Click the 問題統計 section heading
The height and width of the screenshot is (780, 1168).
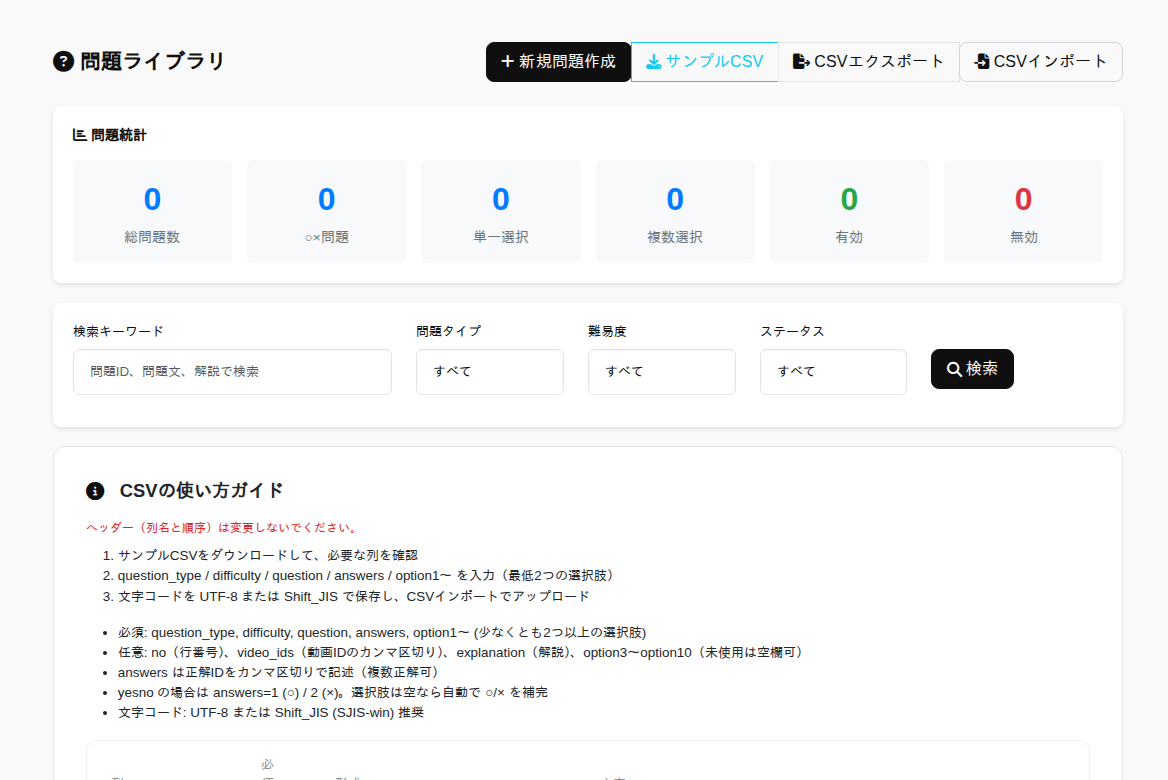(x=119, y=135)
